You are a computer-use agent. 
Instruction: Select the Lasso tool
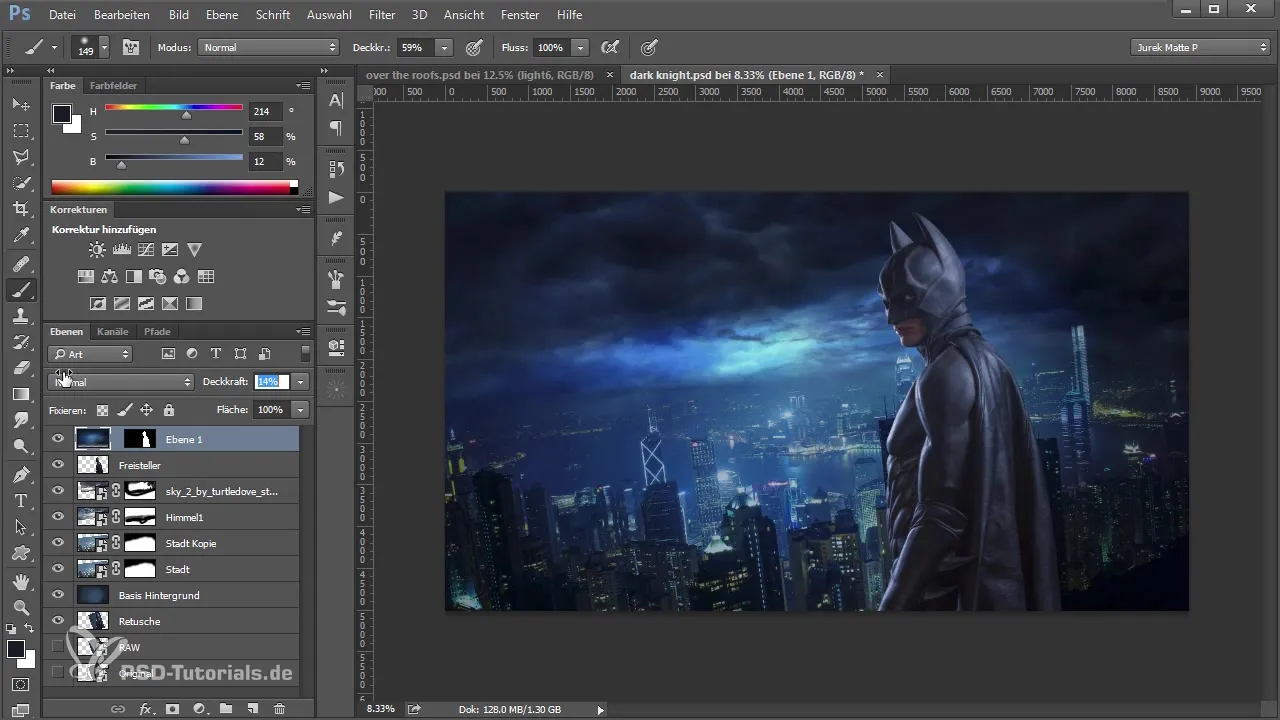point(20,157)
